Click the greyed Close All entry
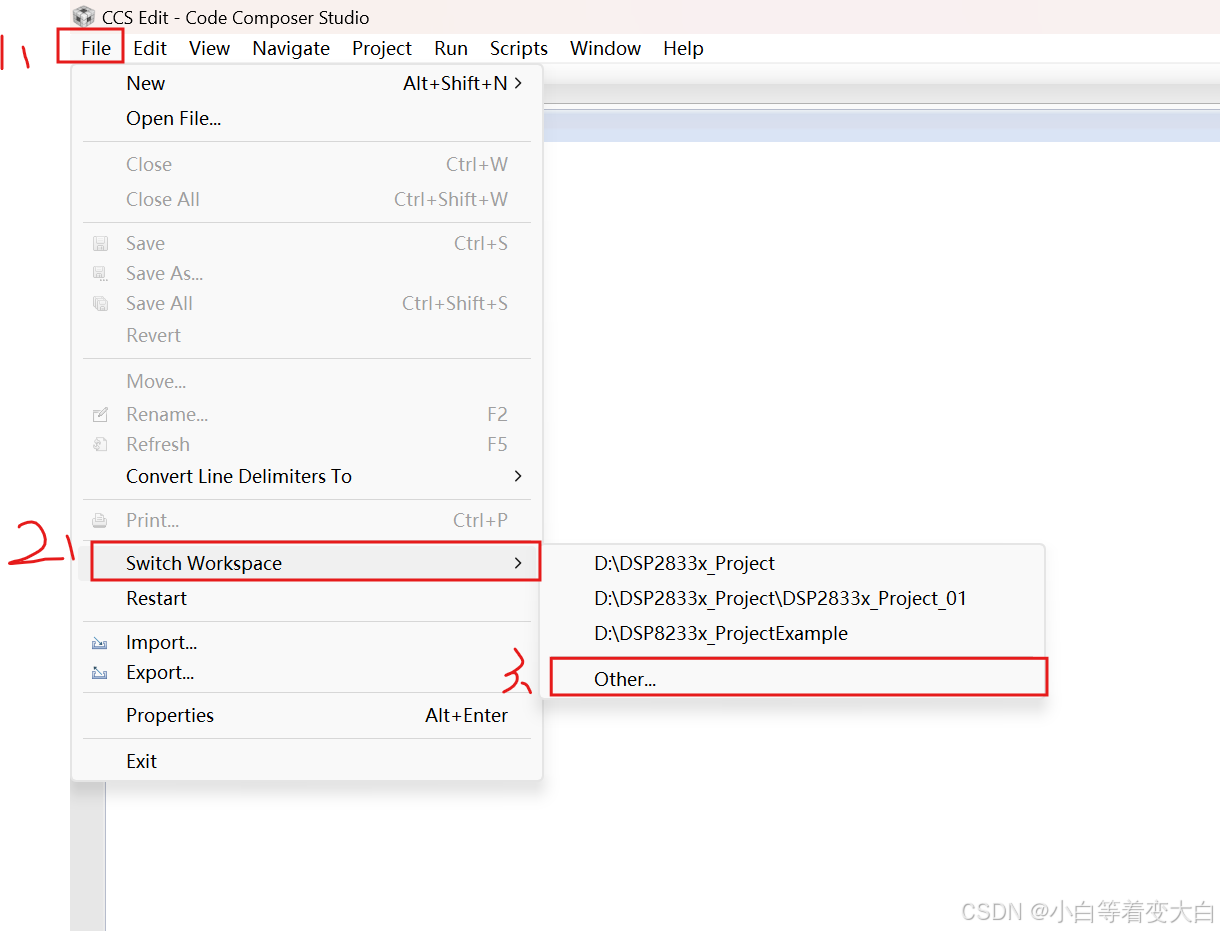The image size is (1220, 931). click(307, 200)
